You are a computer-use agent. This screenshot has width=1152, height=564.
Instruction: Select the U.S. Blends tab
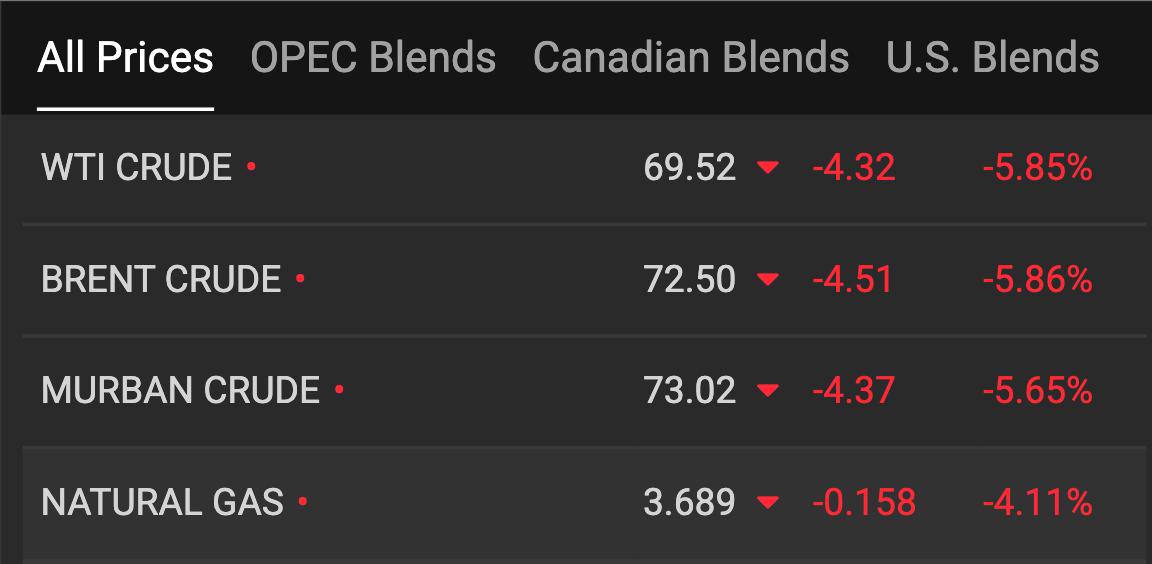[x=993, y=57]
